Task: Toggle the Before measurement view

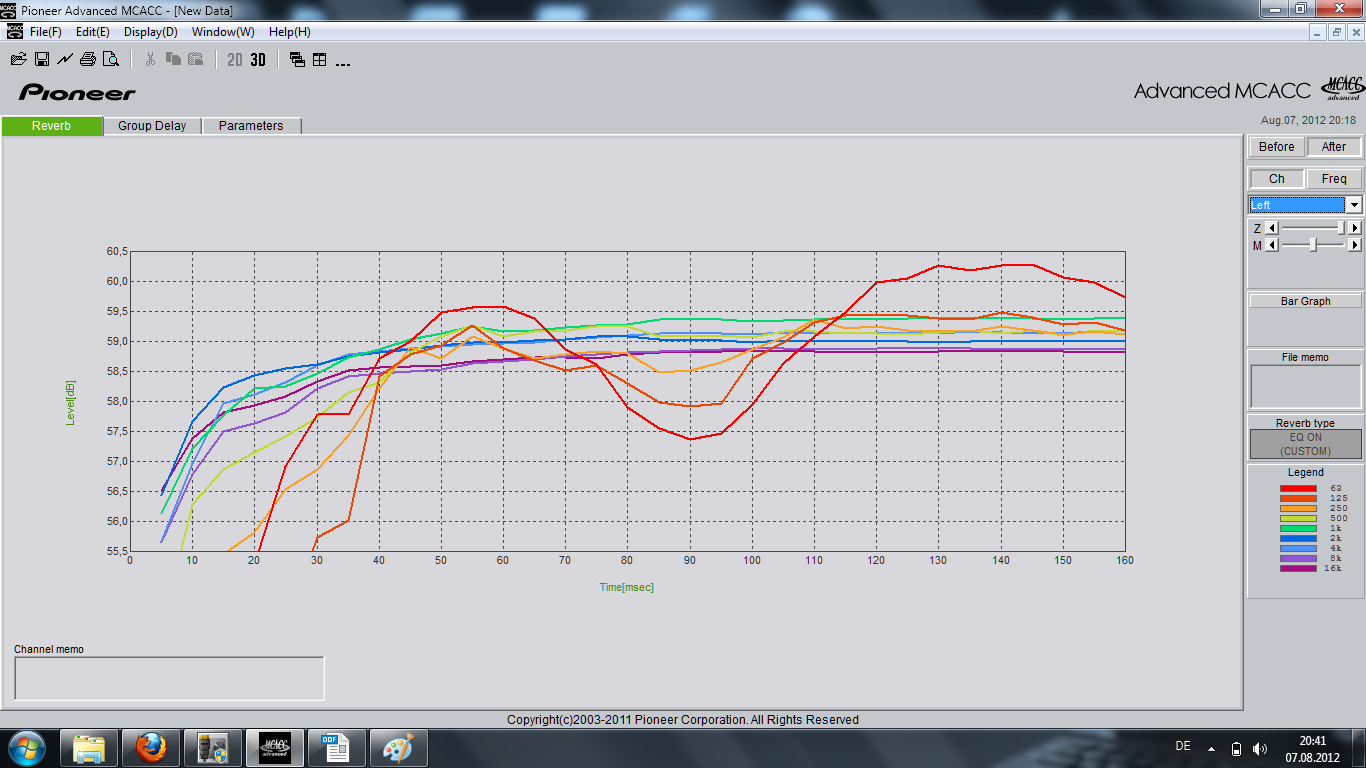Action: pyautogui.click(x=1276, y=147)
